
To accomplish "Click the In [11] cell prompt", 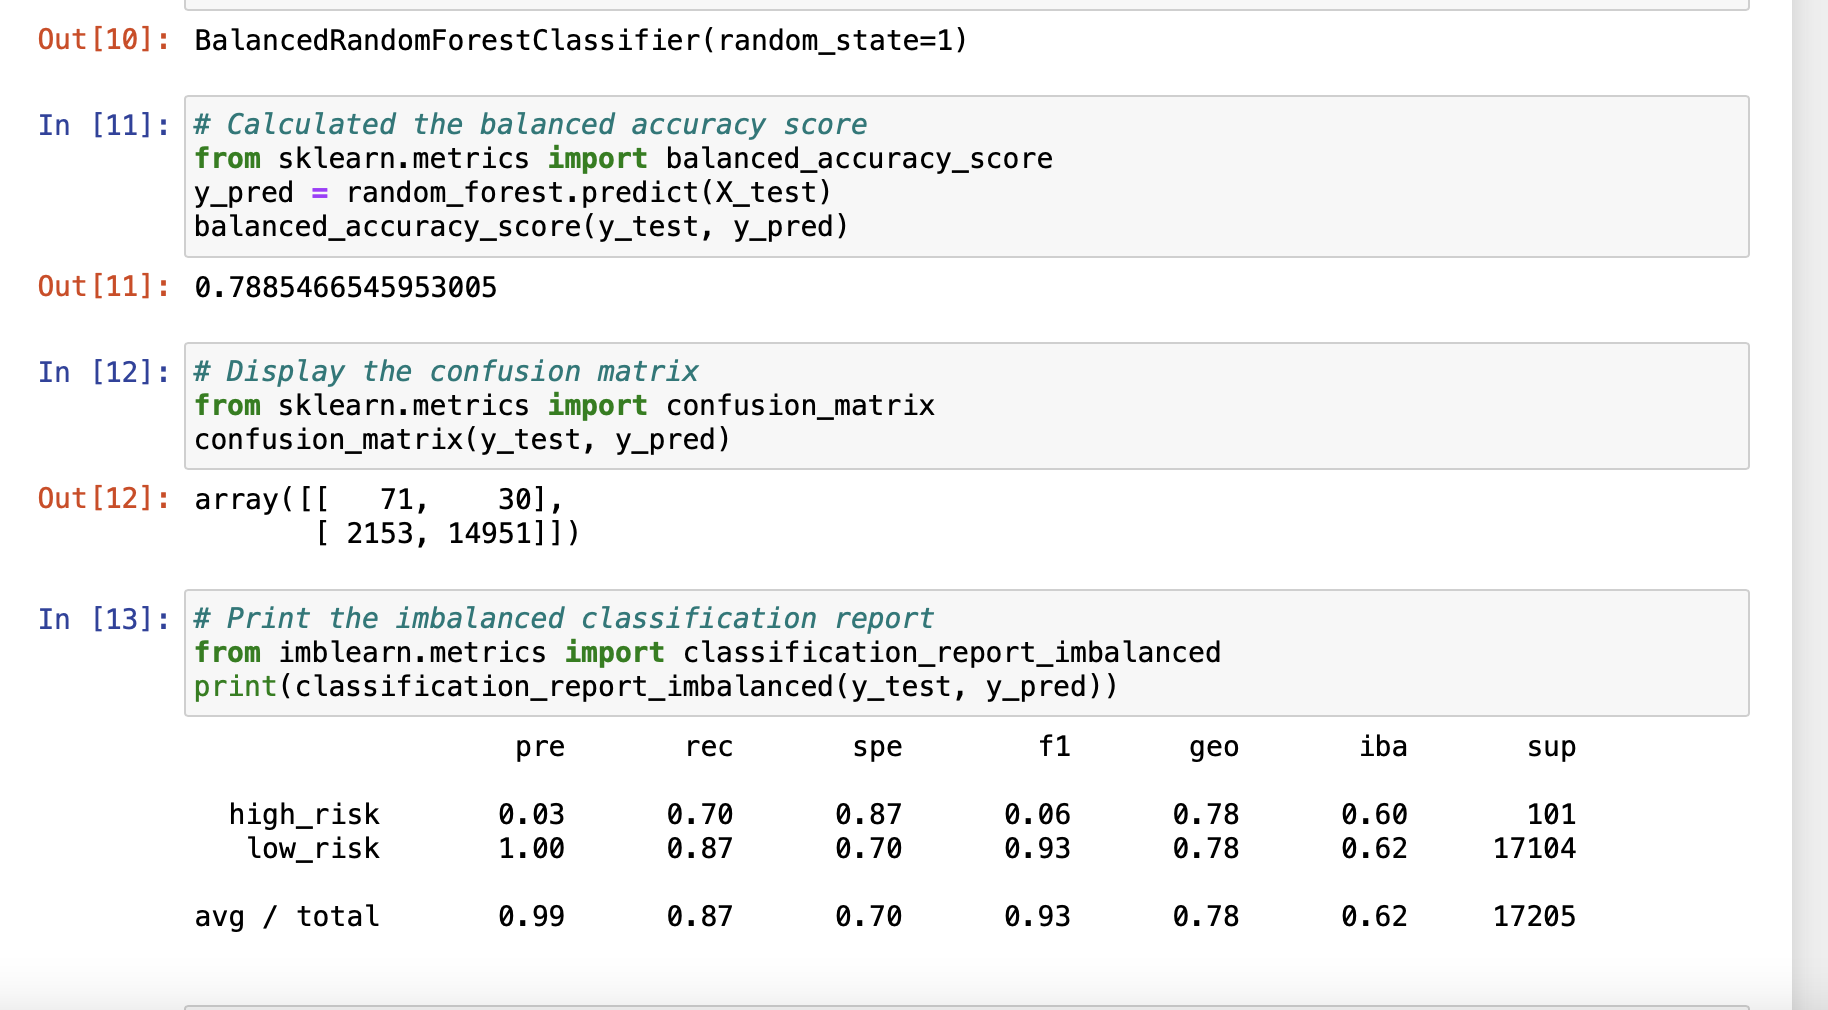I will 103,124.
